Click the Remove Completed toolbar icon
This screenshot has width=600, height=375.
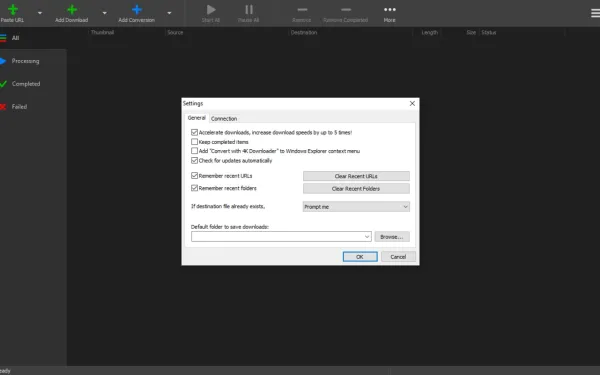[x=346, y=10]
